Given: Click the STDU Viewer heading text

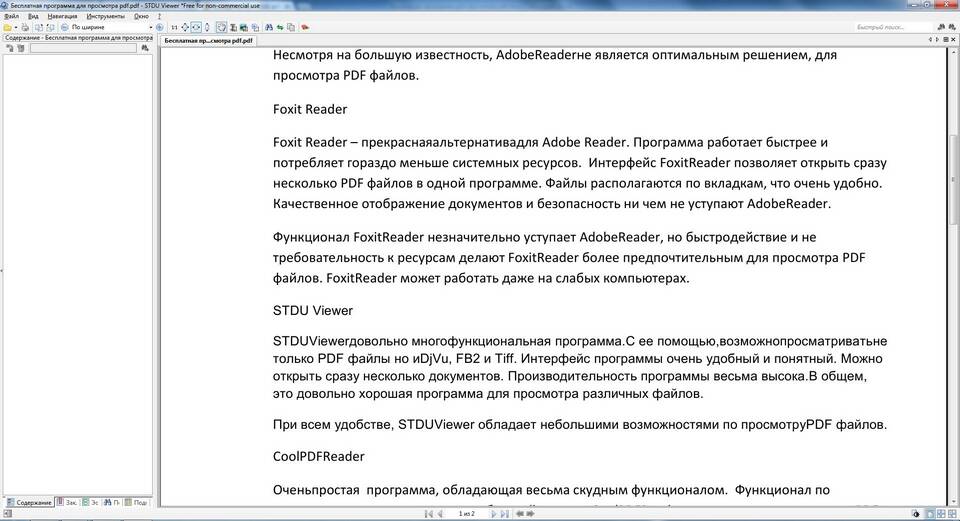Looking at the screenshot, I should coord(313,310).
